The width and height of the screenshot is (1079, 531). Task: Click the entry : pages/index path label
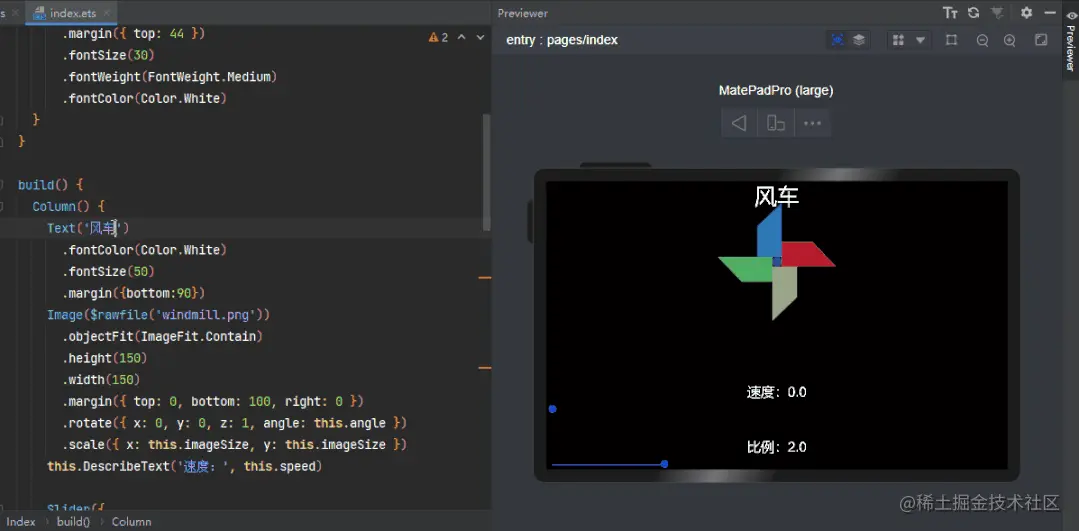[562, 40]
